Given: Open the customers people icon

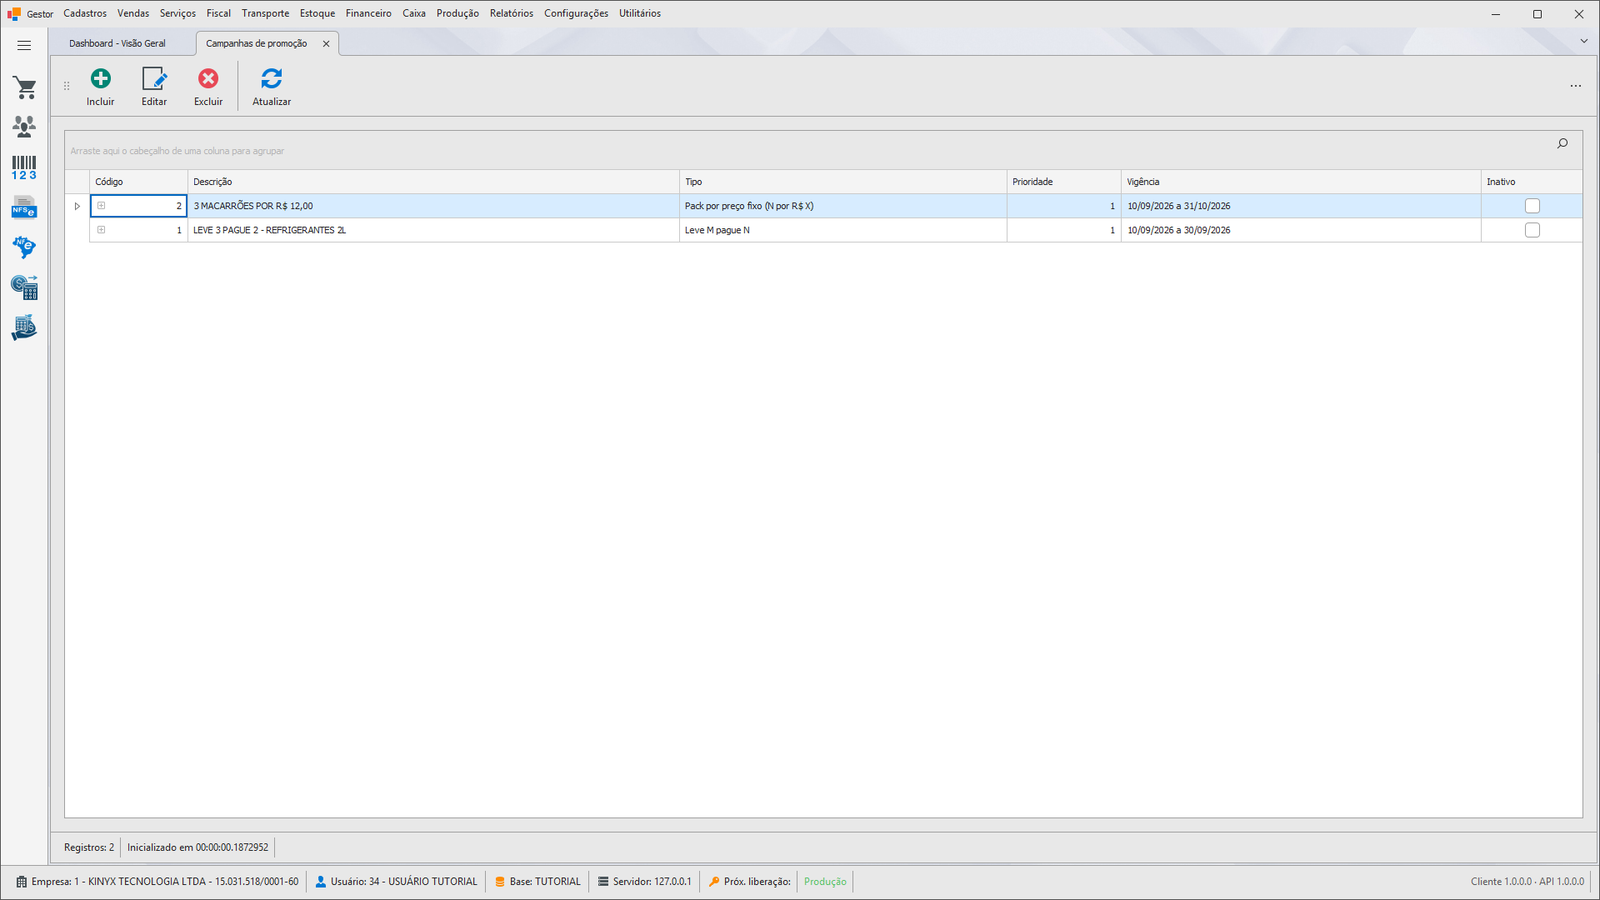Looking at the screenshot, I should [x=24, y=126].
